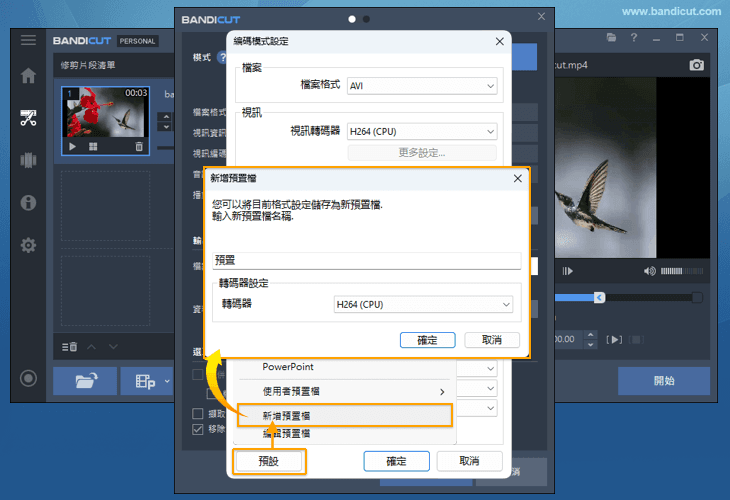This screenshot has width=730, height=500.
Task: Delete segment 1 with the trash icon
Action: (x=139, y=147)
